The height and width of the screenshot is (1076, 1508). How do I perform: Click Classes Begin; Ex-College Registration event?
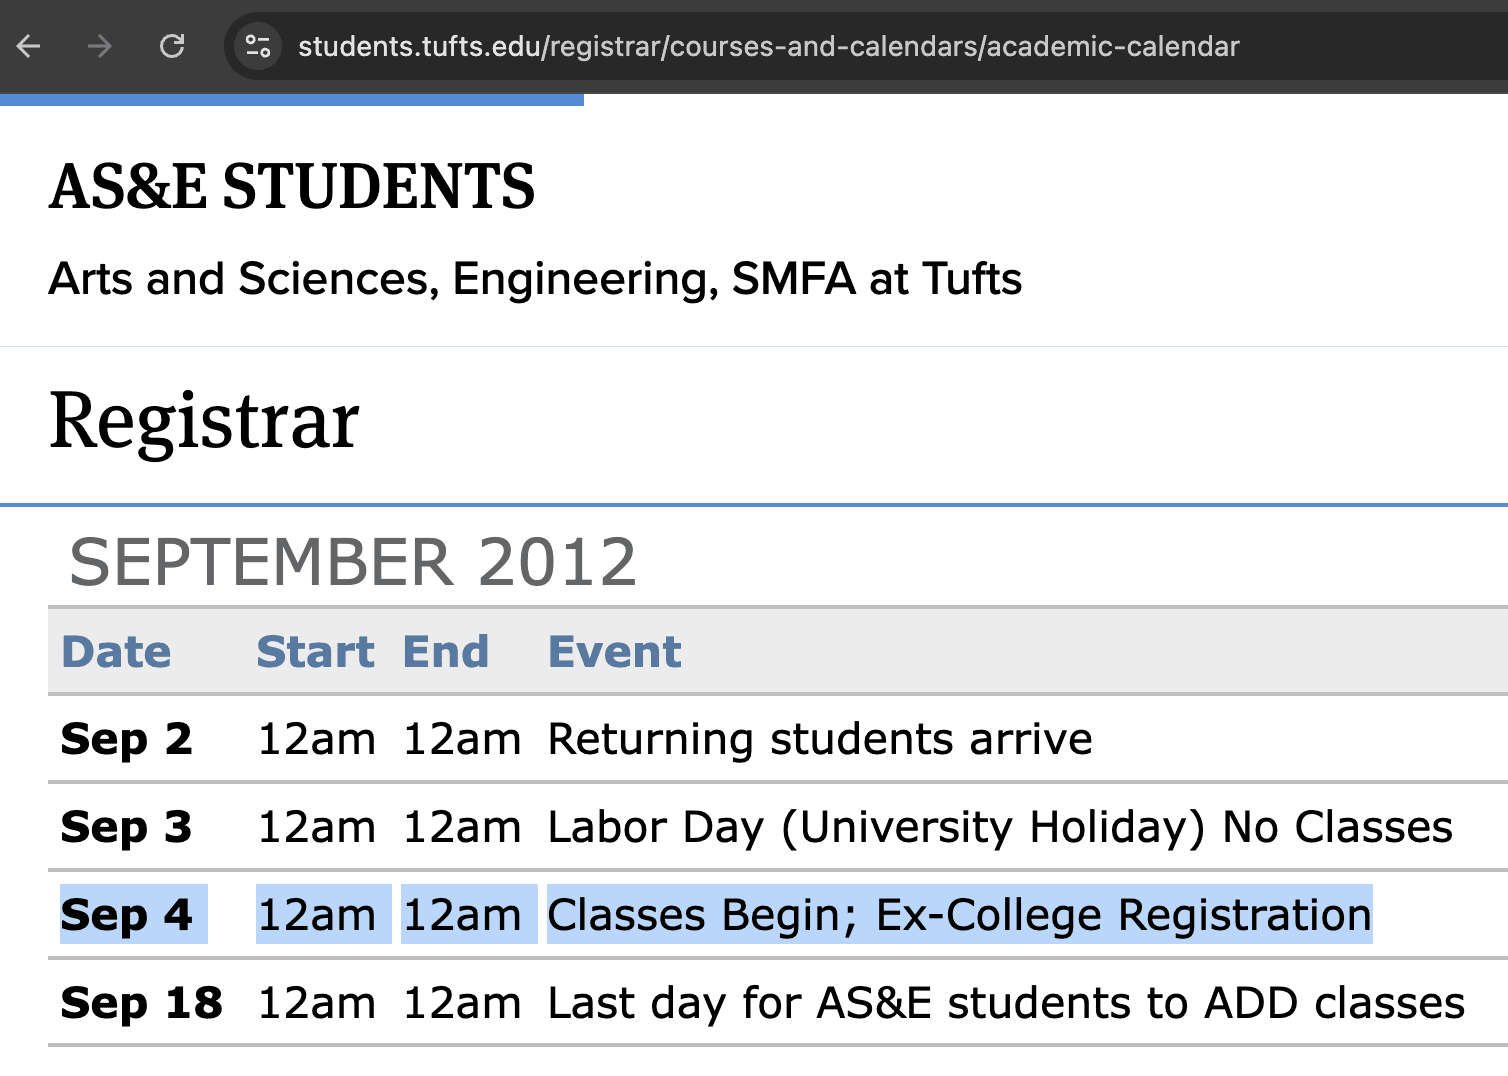(960, 915)
